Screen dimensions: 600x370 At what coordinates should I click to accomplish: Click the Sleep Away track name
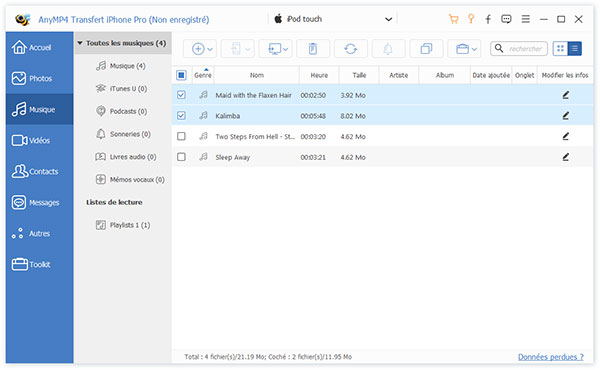coord(233,157)
